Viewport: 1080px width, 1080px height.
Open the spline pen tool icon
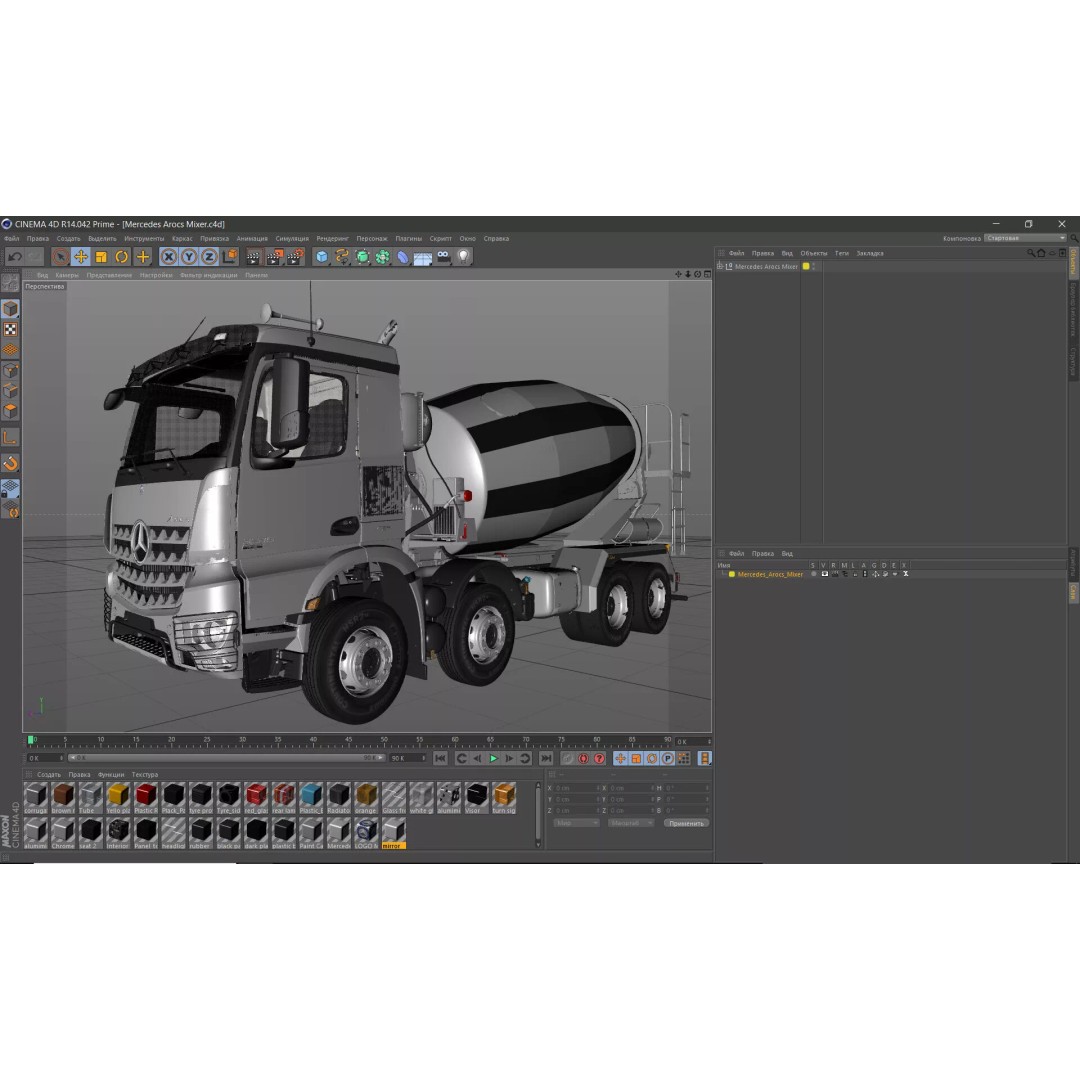point(342,257)
